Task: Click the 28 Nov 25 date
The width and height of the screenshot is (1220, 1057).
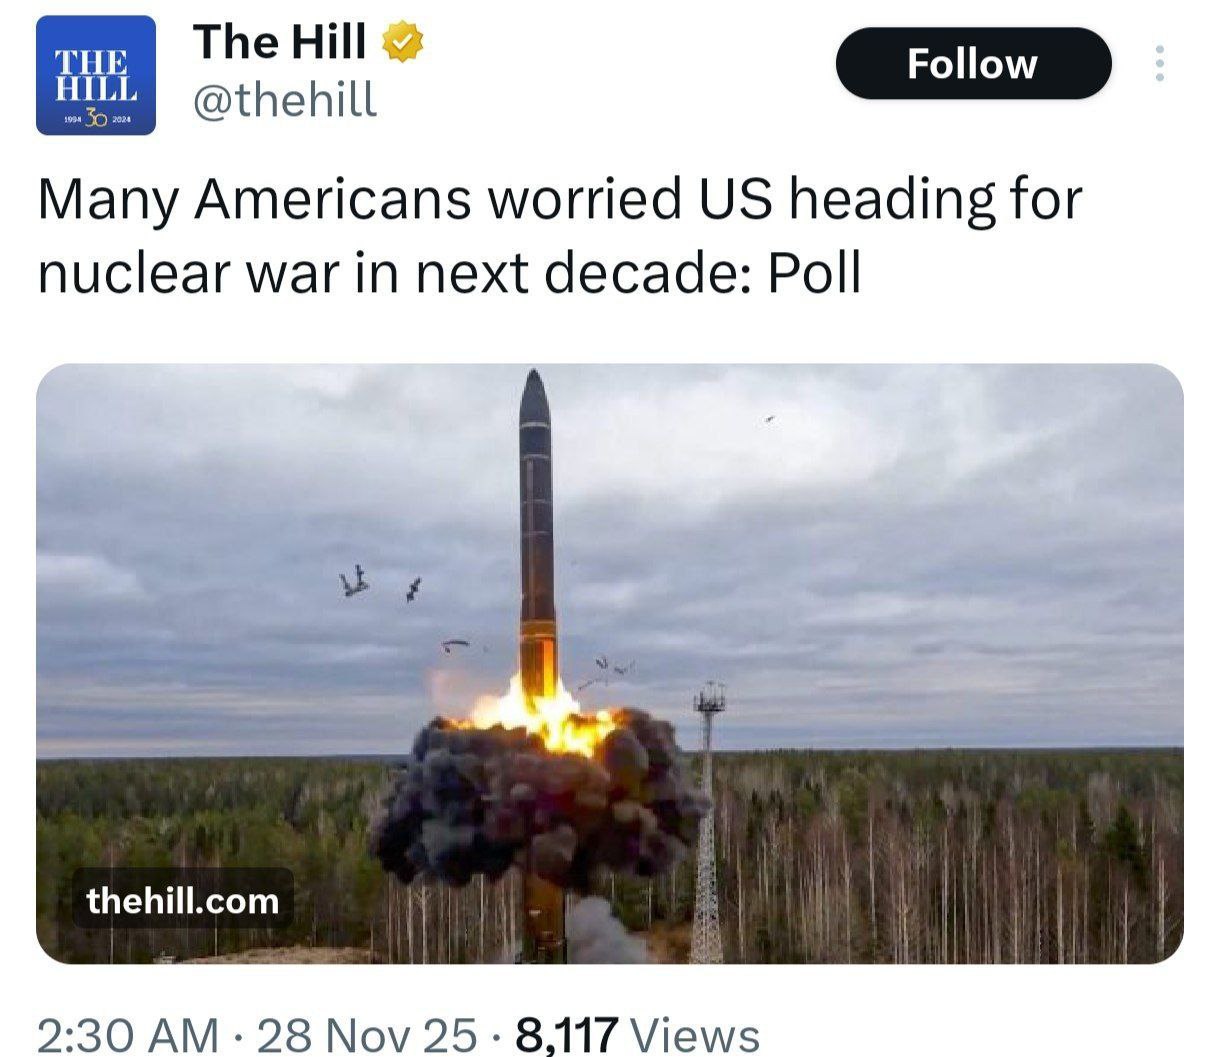Action: pyautogui.click(x=367, y=1034)
